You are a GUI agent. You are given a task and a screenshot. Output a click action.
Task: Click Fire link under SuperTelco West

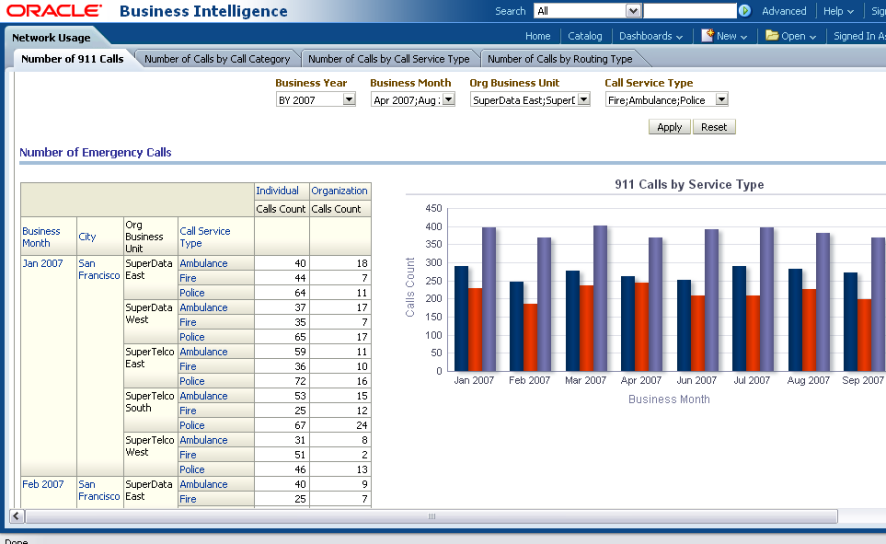pos(188,455)
